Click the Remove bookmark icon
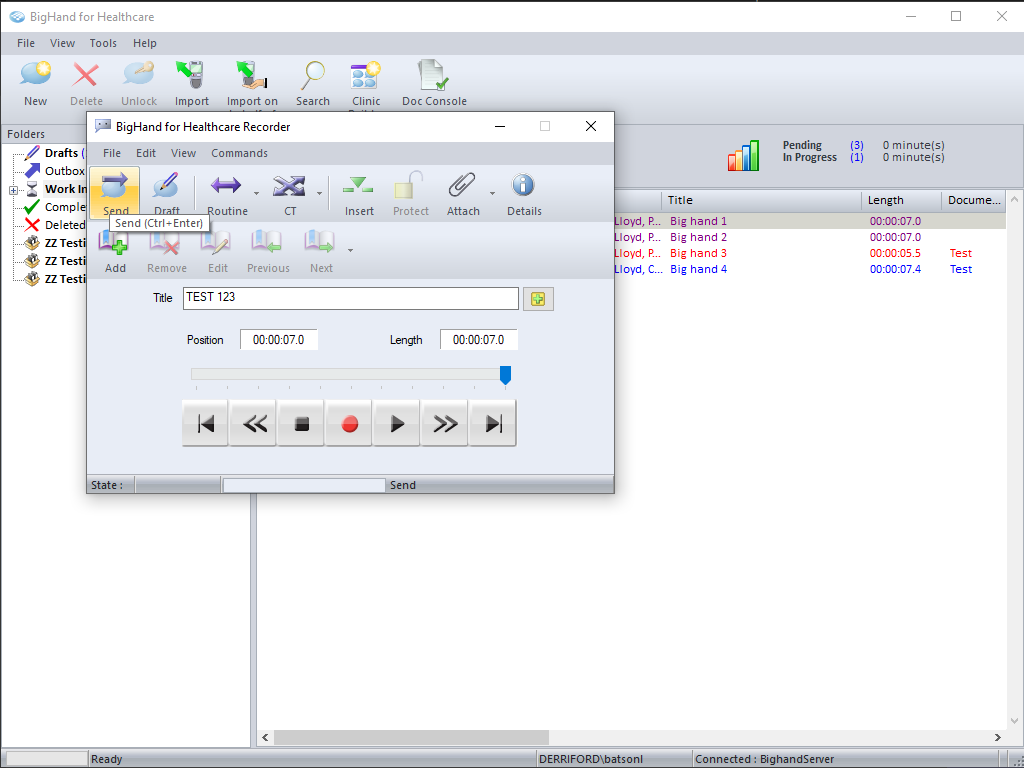Viewport: 1024px width, 768px height. click(x=165, y=243)
